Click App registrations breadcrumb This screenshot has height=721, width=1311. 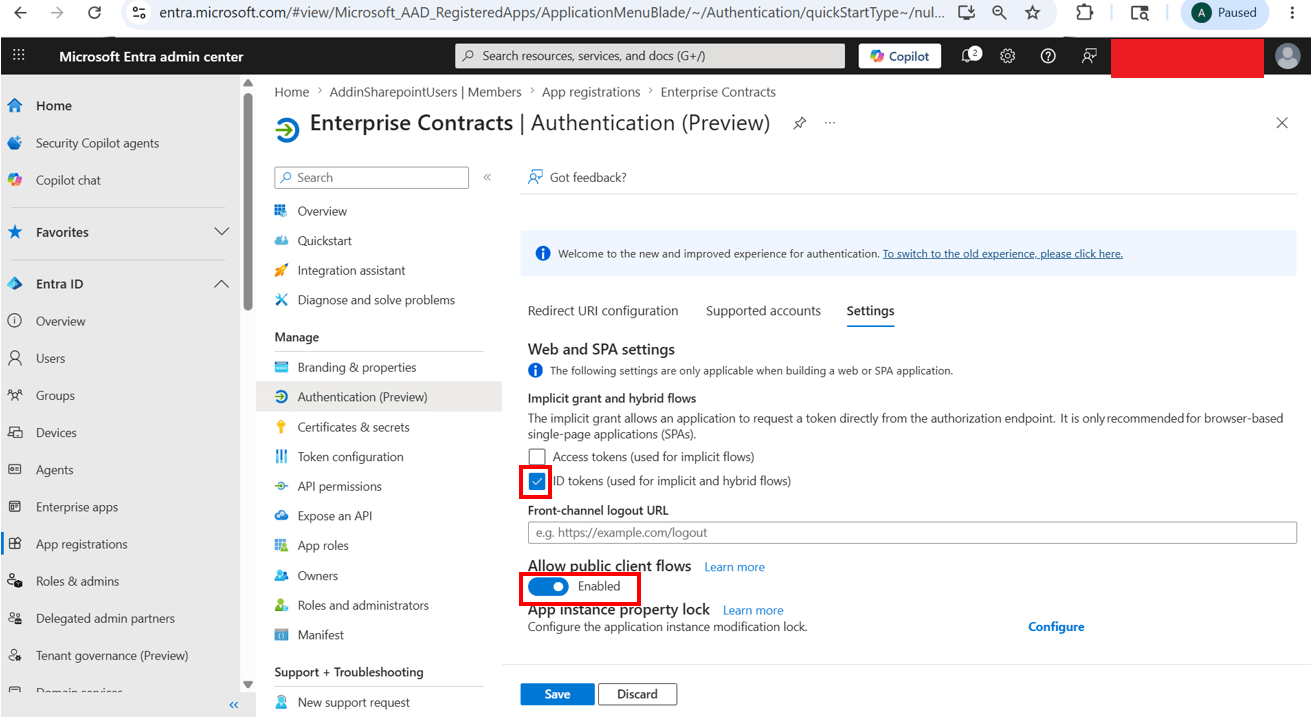(x=591, y=92)
